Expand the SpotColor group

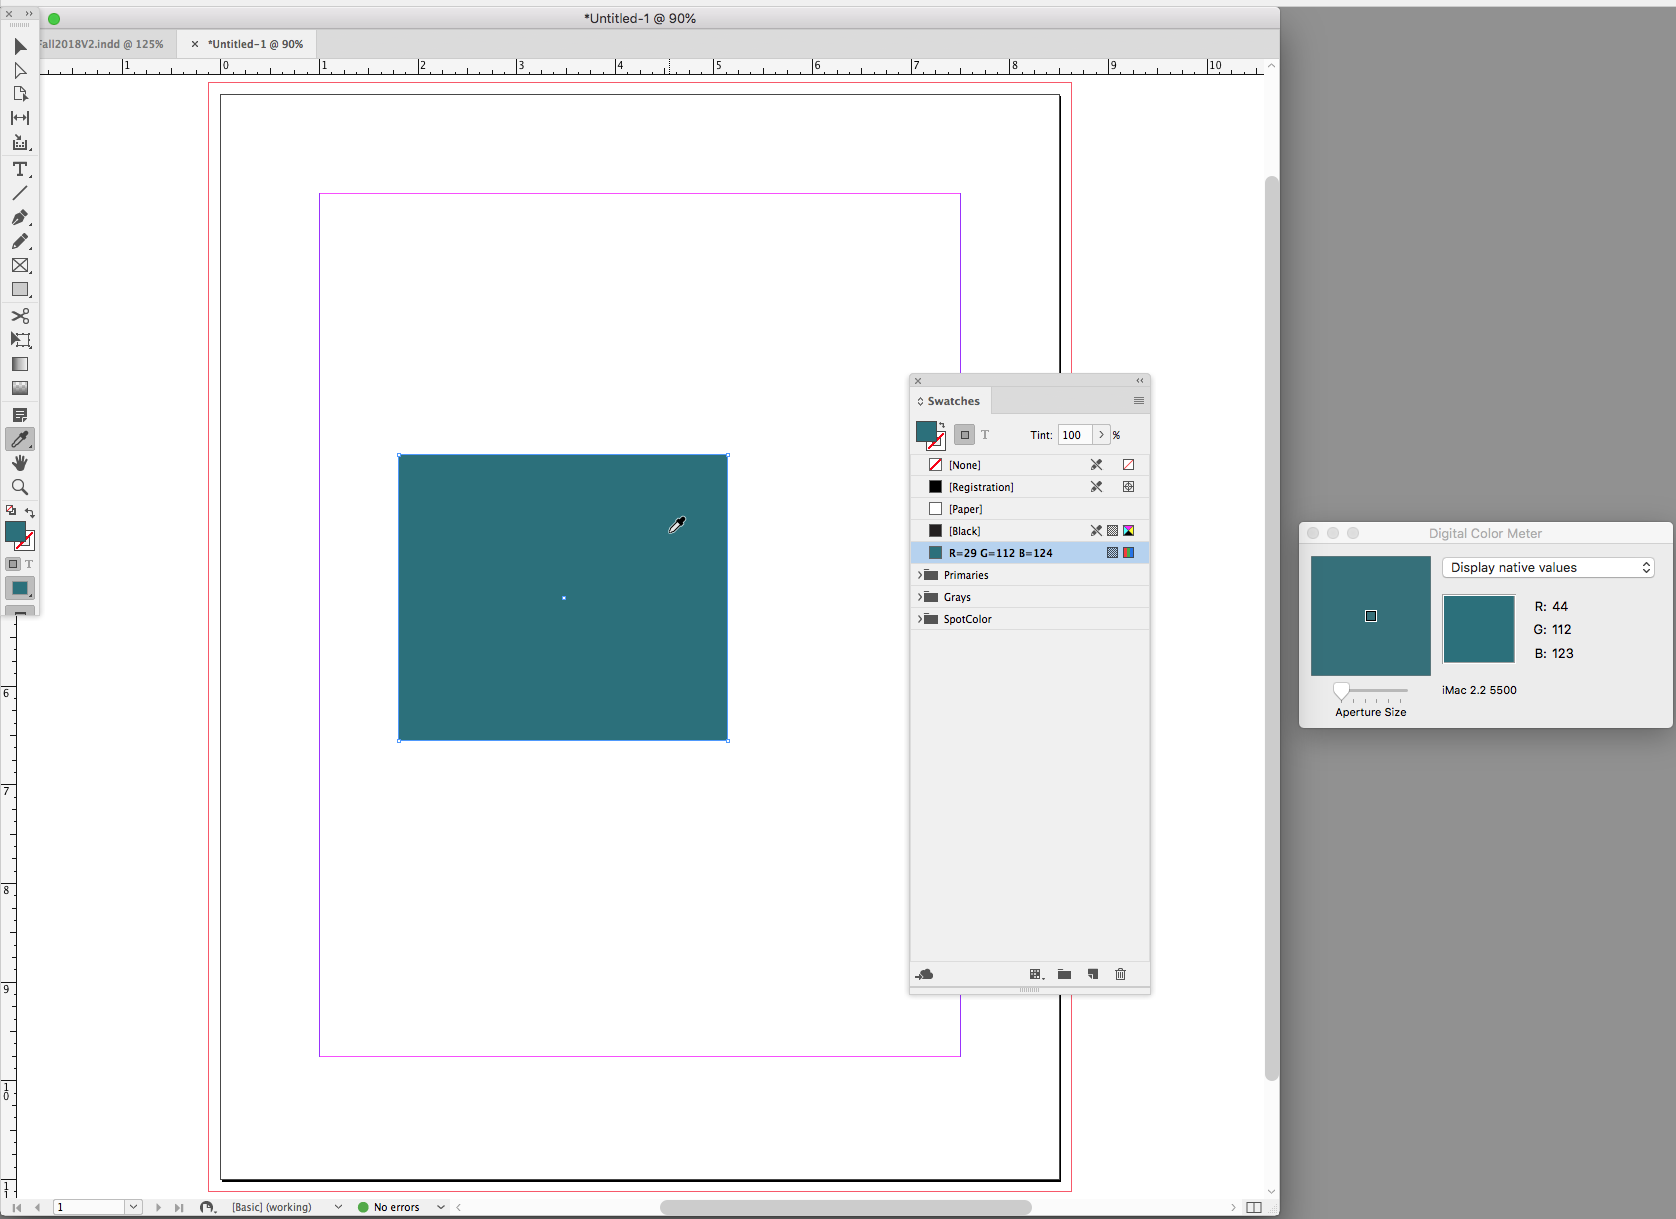[921, 618]
